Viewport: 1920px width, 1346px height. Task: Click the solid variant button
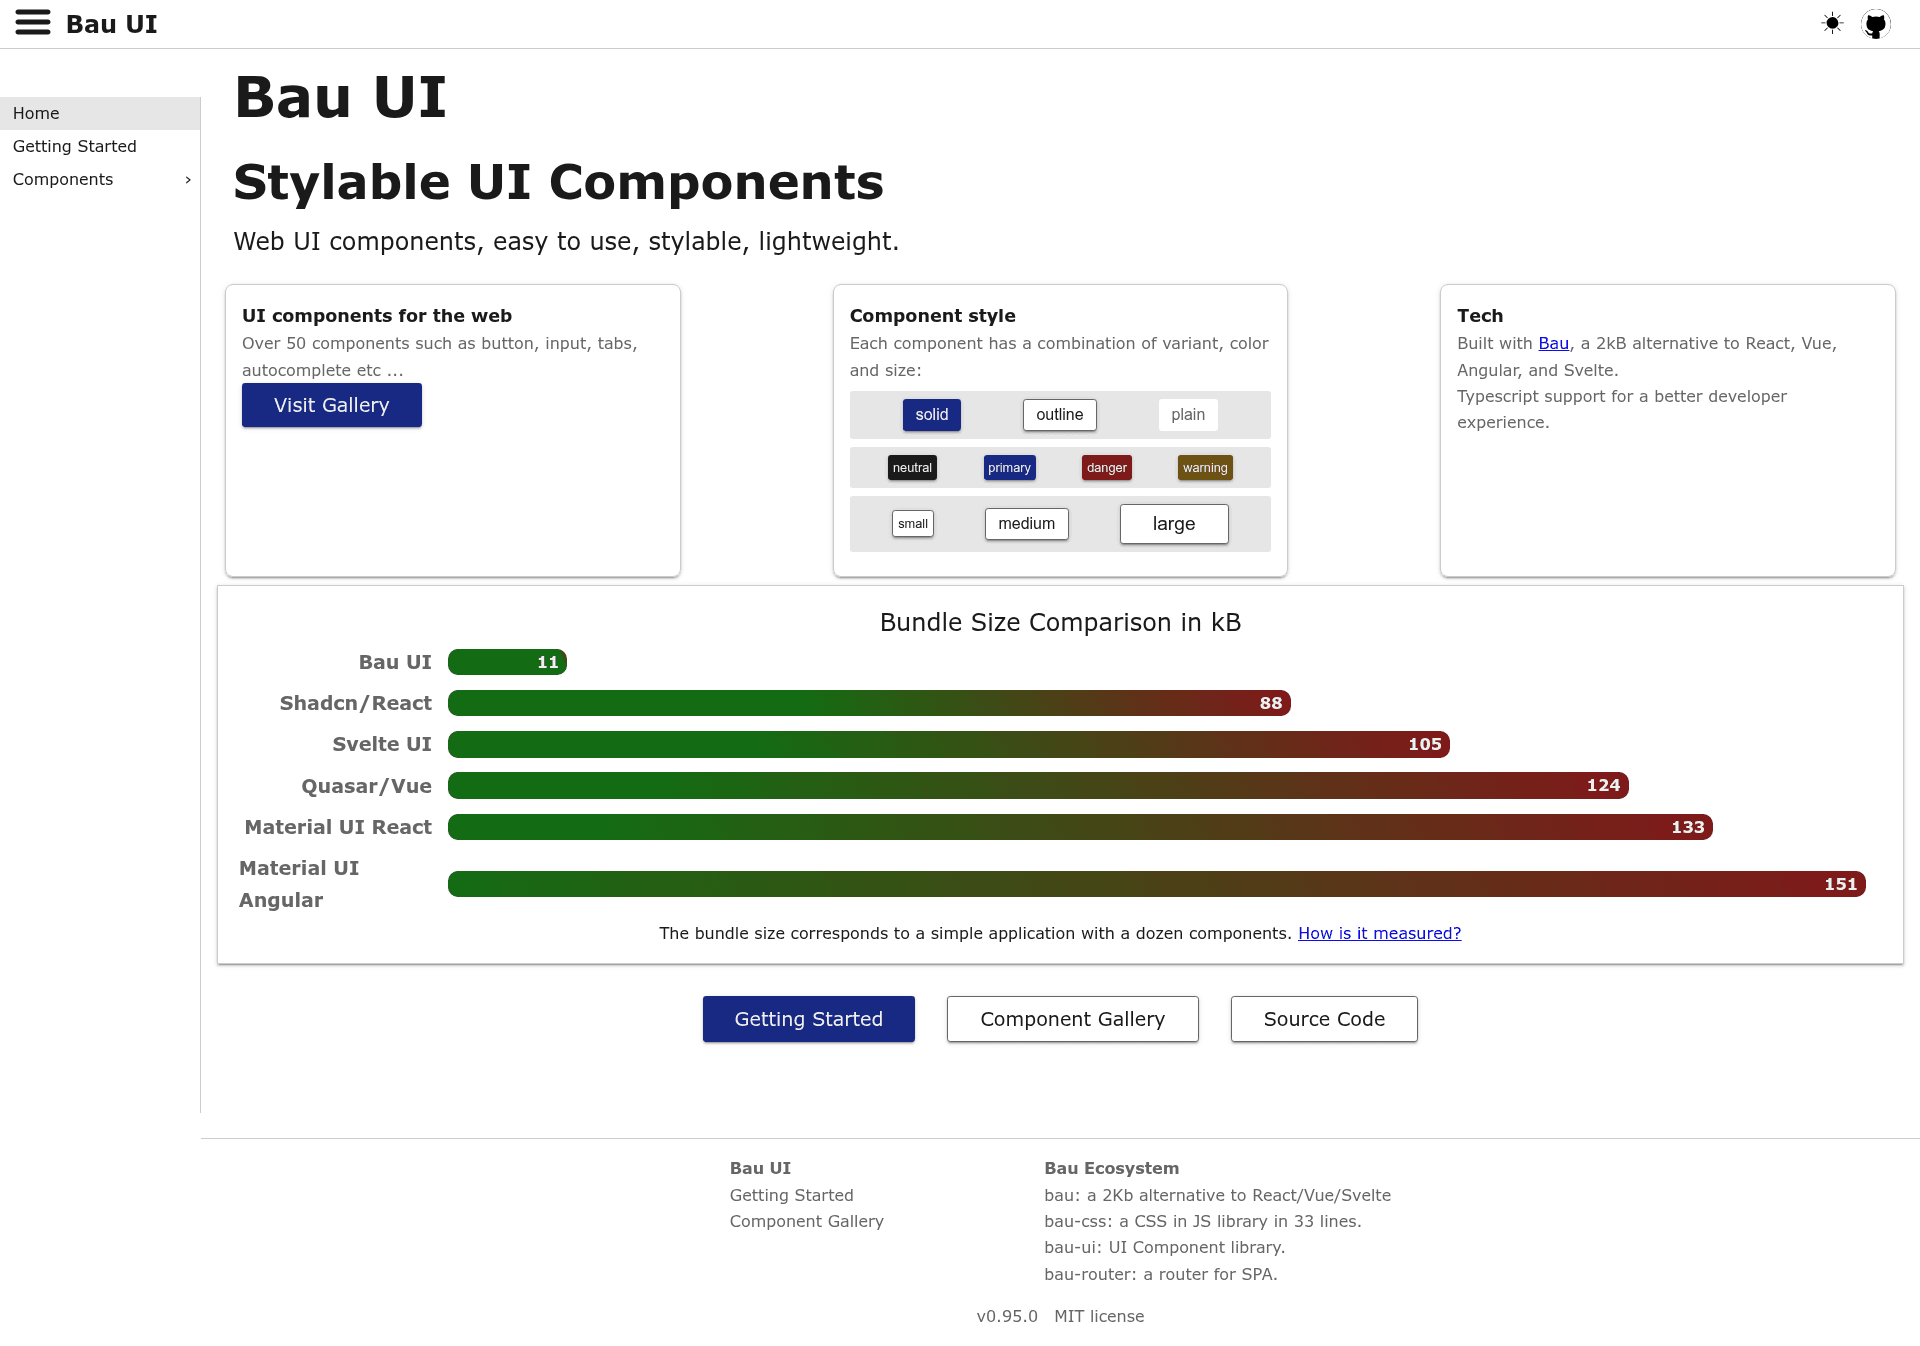tap(932, 415)
